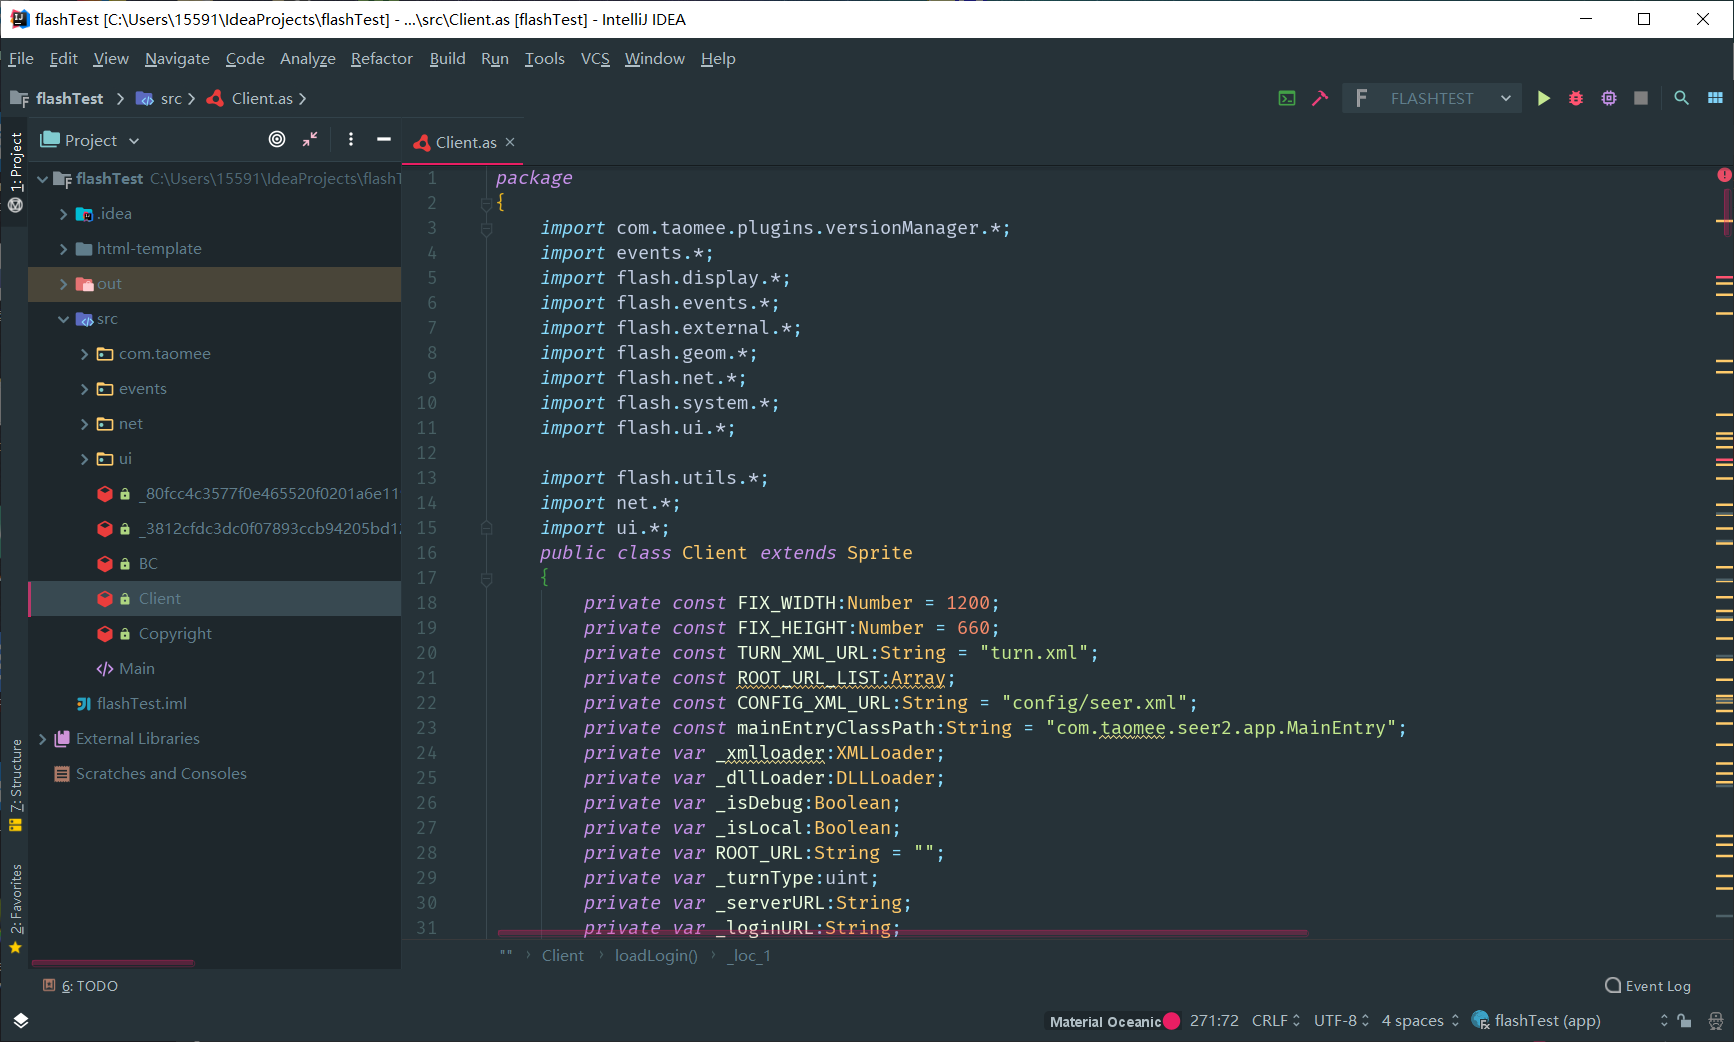This screenshot has width=1734, height=1042.
Task: Expand the html-template folder
Action: click(x=63, y=249)
